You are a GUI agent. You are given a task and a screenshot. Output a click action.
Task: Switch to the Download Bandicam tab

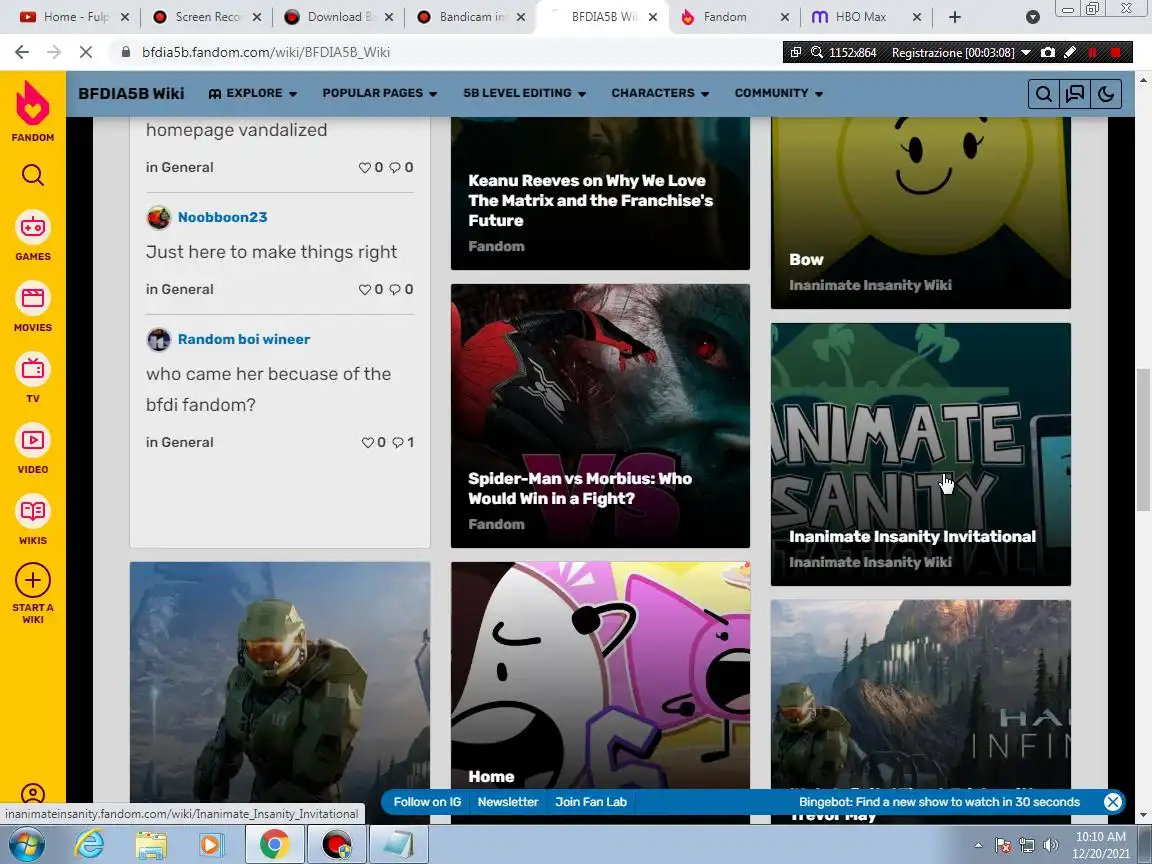click(338, 17)
